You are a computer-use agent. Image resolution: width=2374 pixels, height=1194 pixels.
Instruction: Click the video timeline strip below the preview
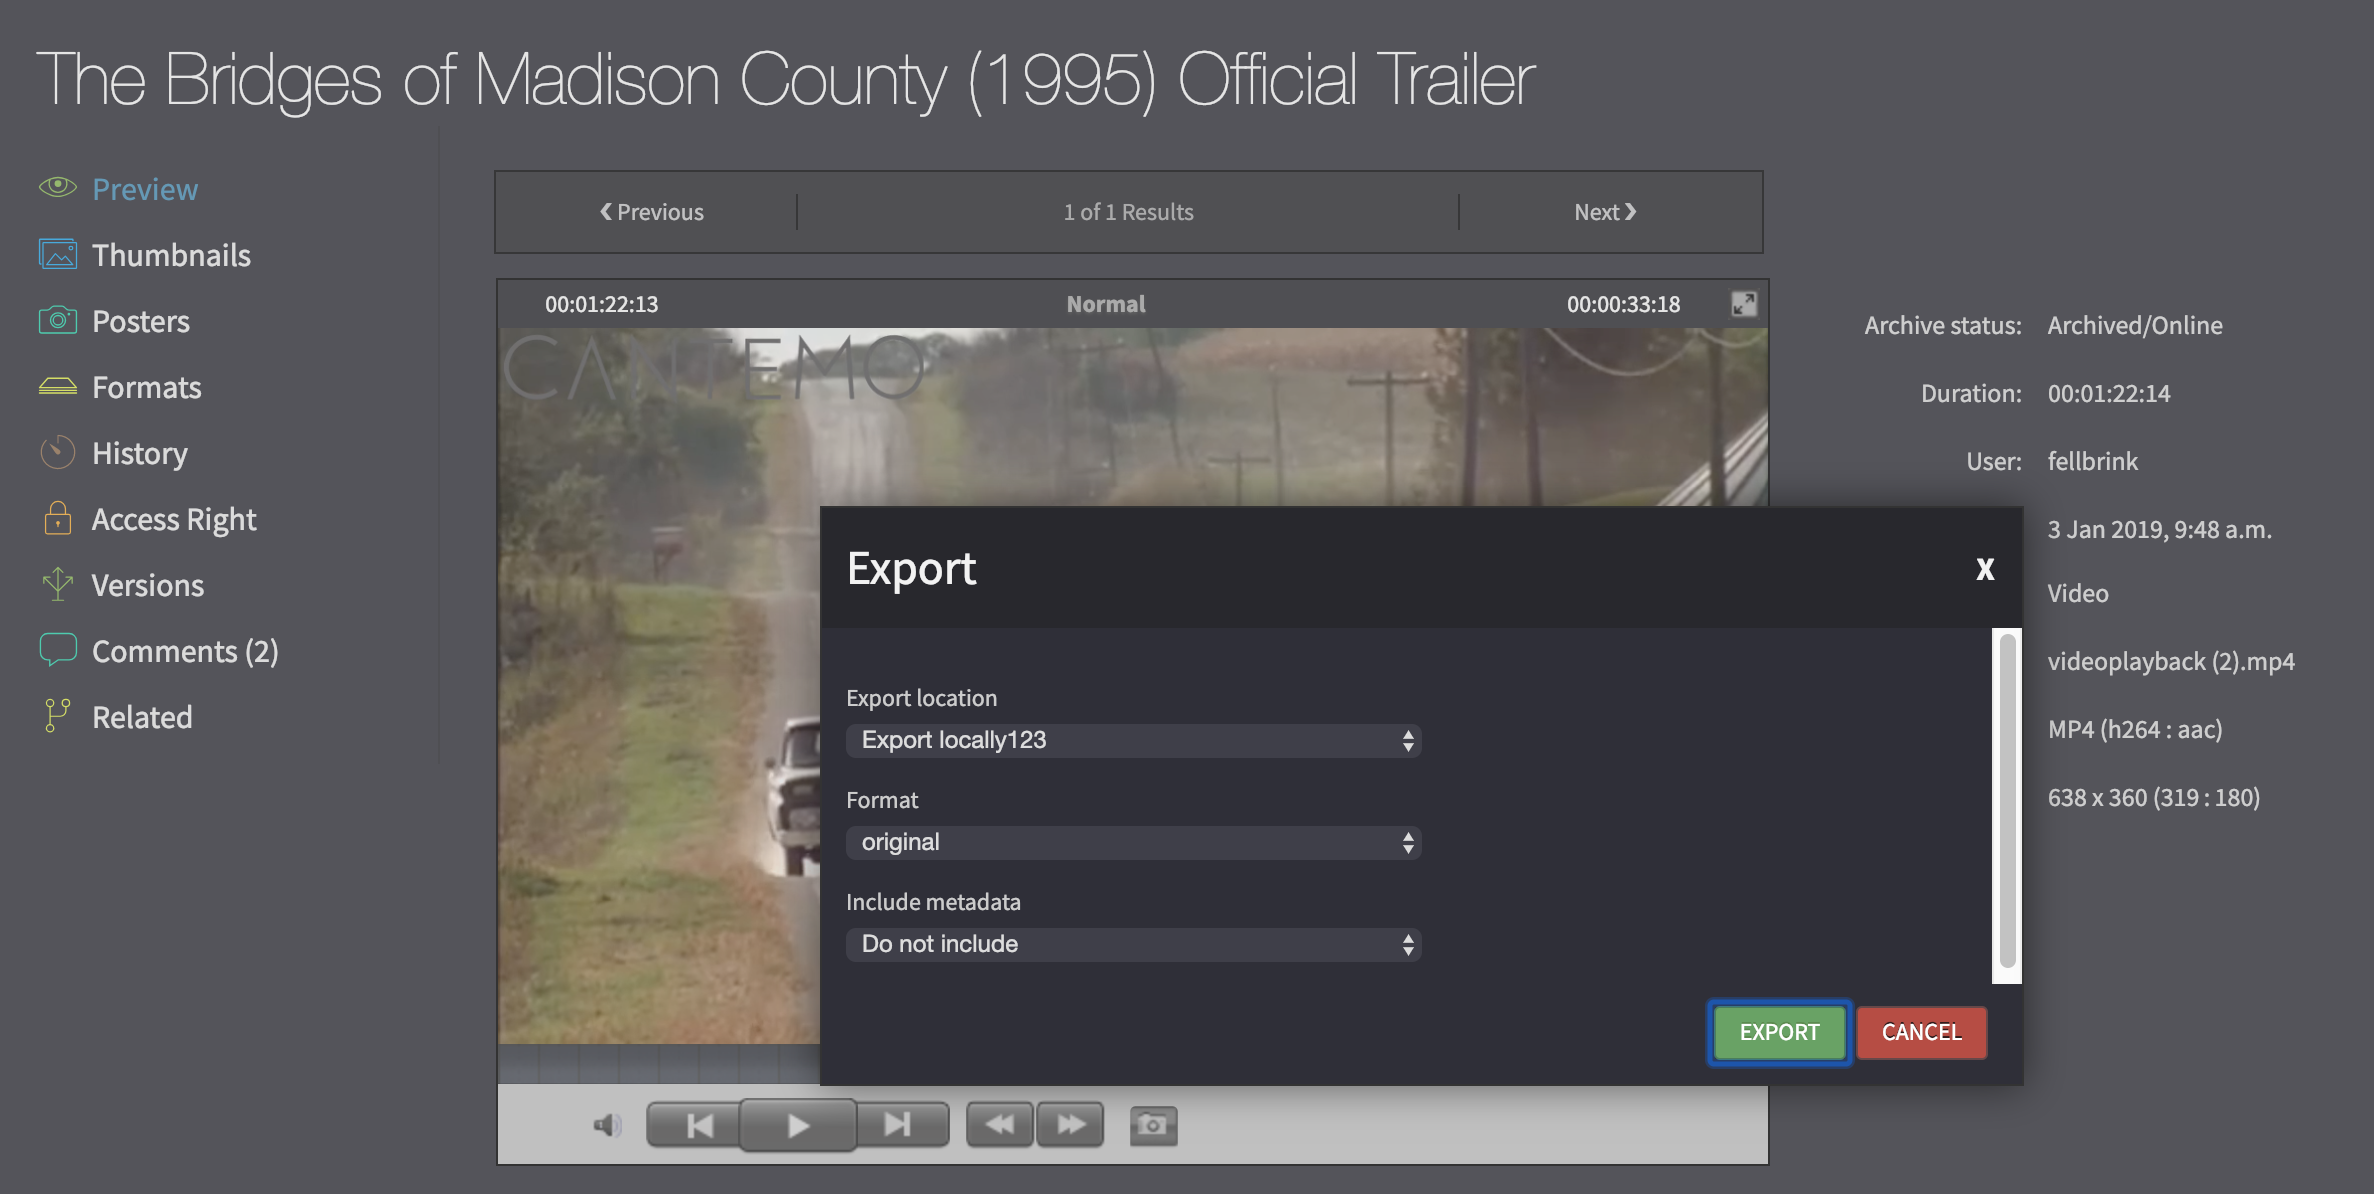point(659,1064)
